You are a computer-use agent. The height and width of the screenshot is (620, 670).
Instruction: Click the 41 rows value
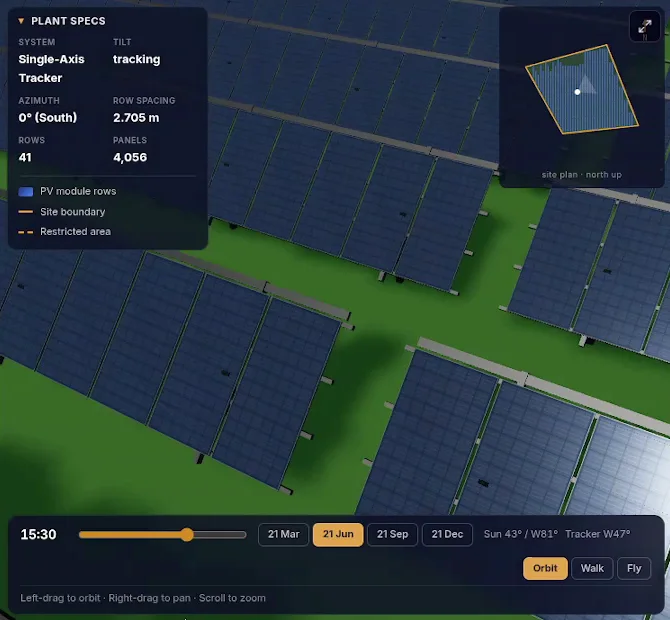coord(25,157)
